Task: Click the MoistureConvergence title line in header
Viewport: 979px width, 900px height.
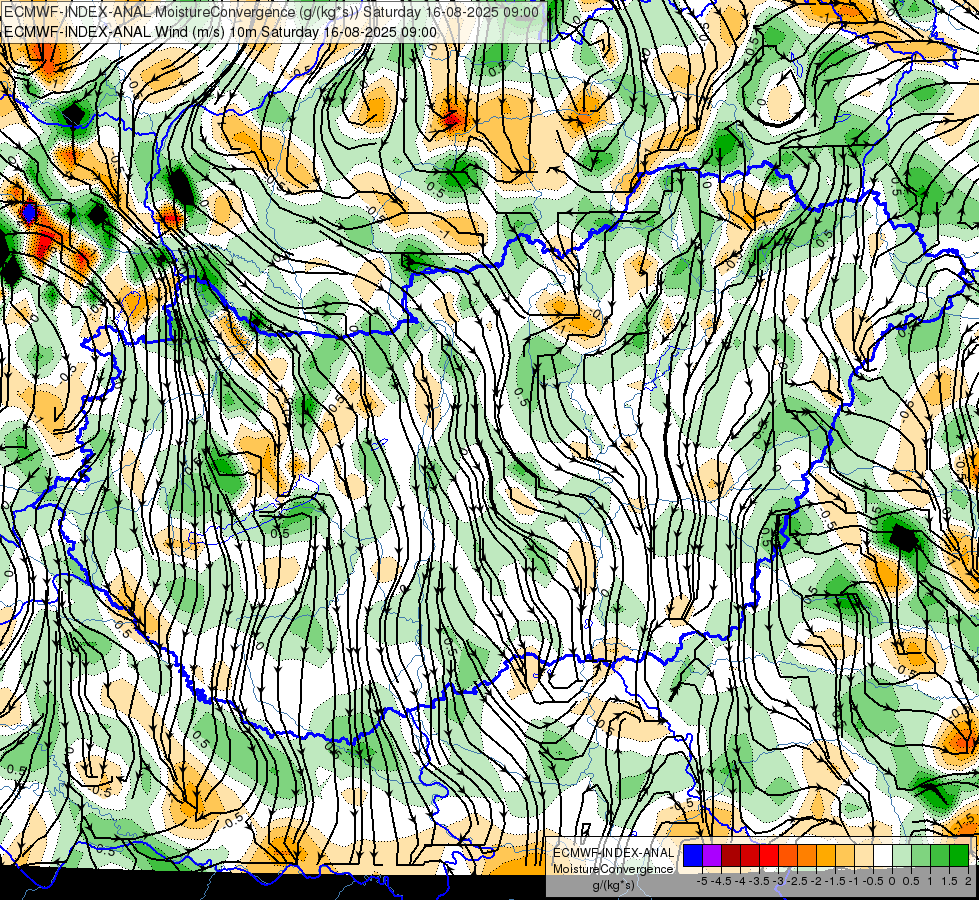Action: click(x=271, y=12)
